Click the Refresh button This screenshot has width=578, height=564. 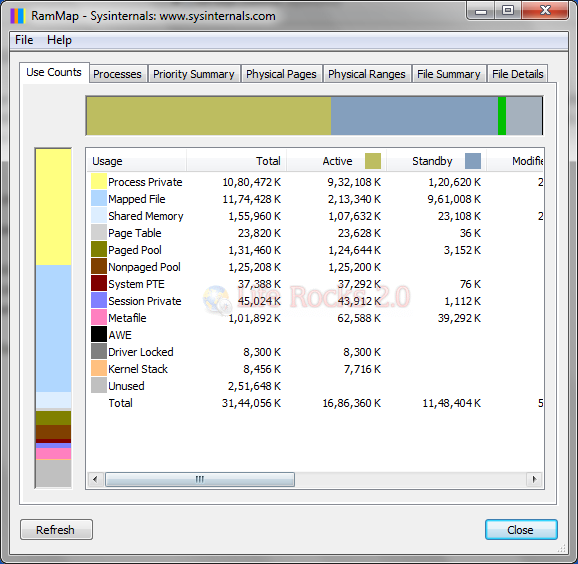[56, 530]
